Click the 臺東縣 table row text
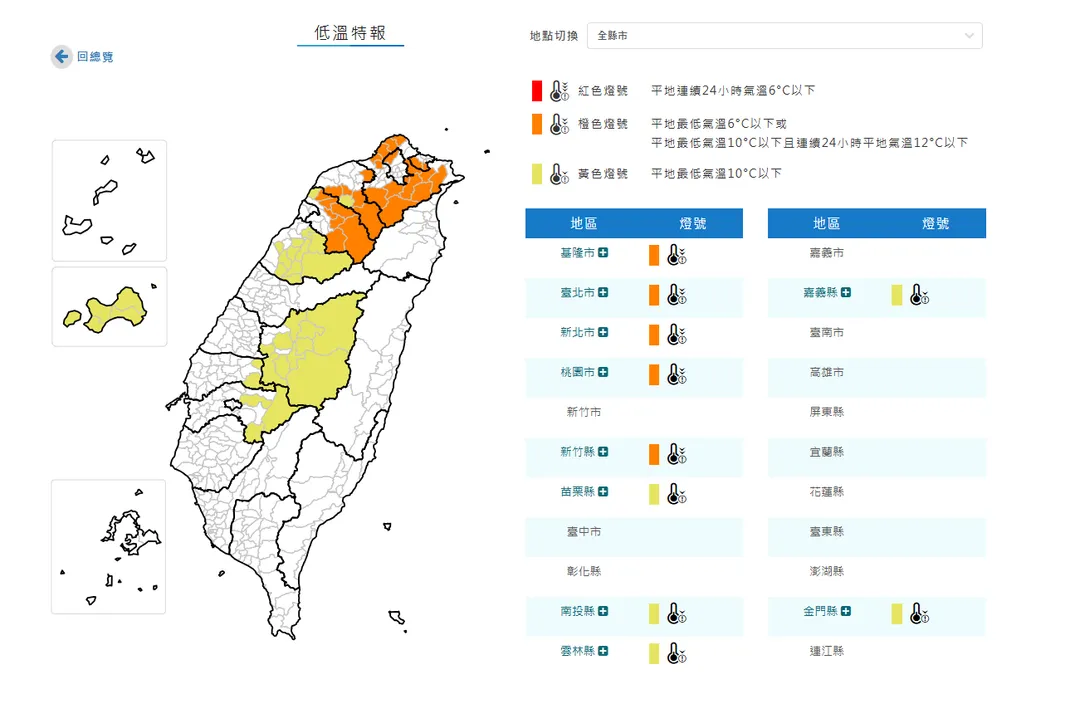This screenshot has width=1080, height=704. (x=826, y=532)
